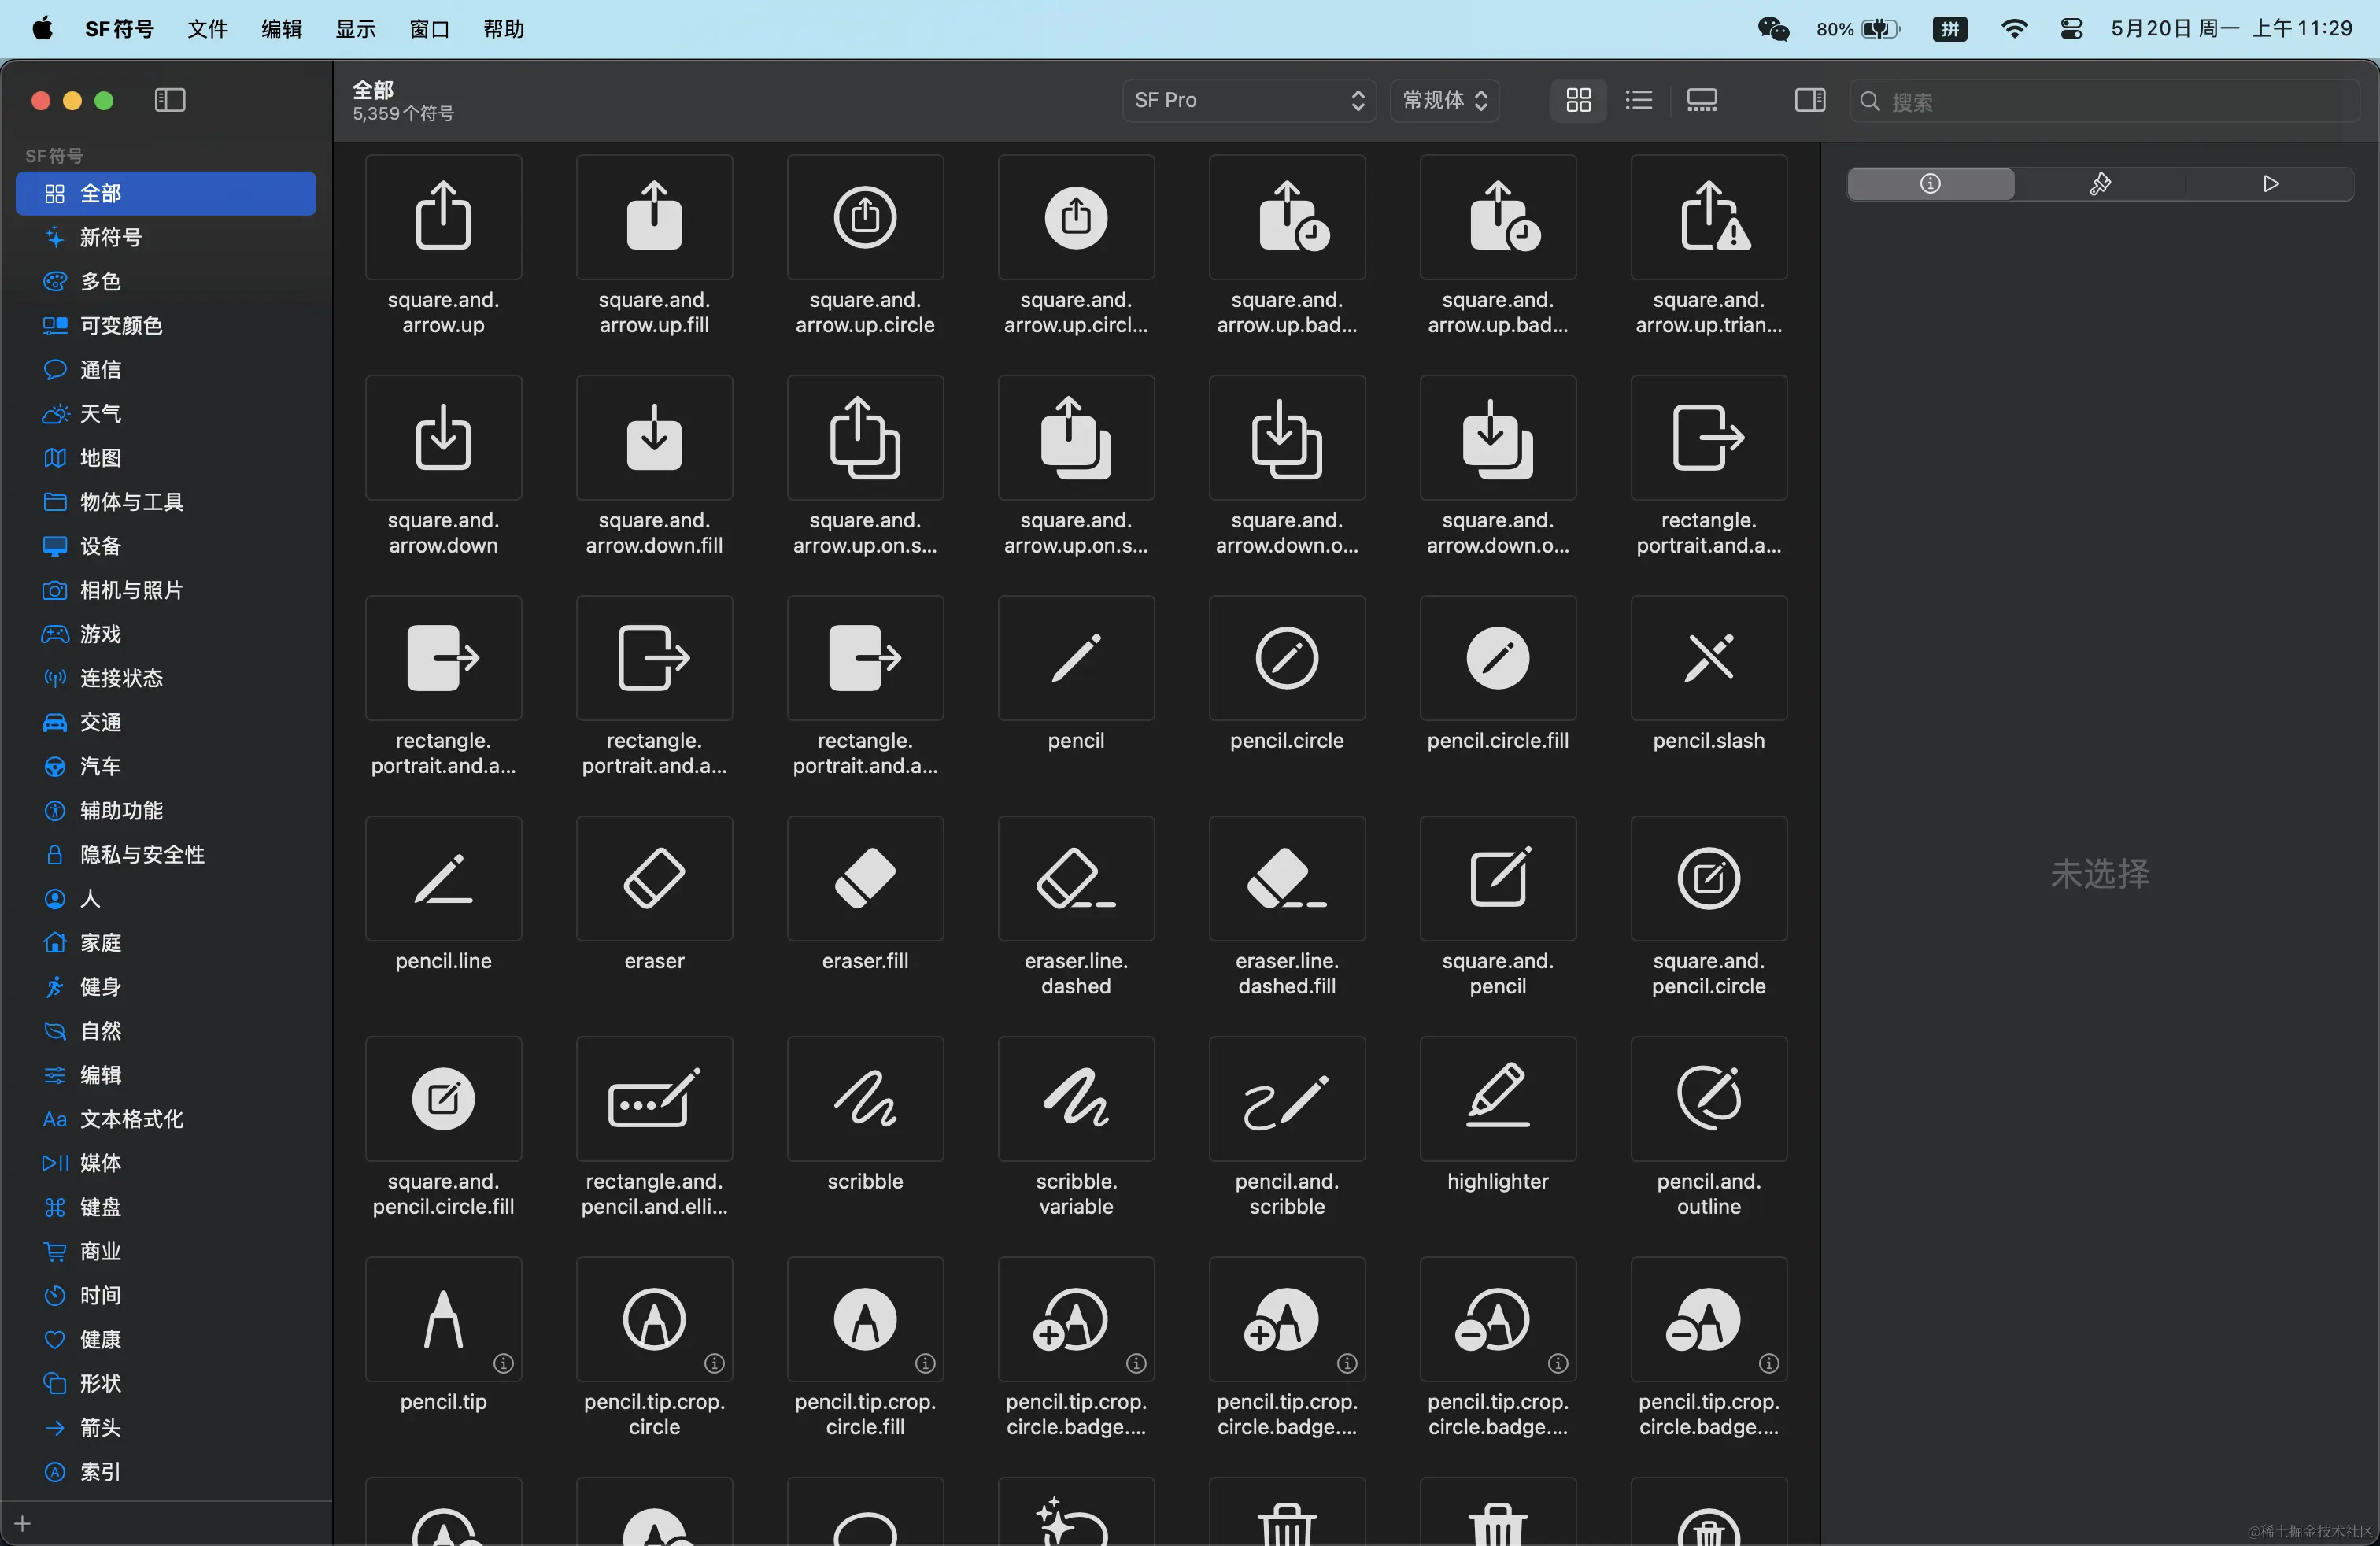The height and width of the screenshot is (1546, 2380).
Task: Open the 常规体 weight dropdown
Action: pos(1444,100)
